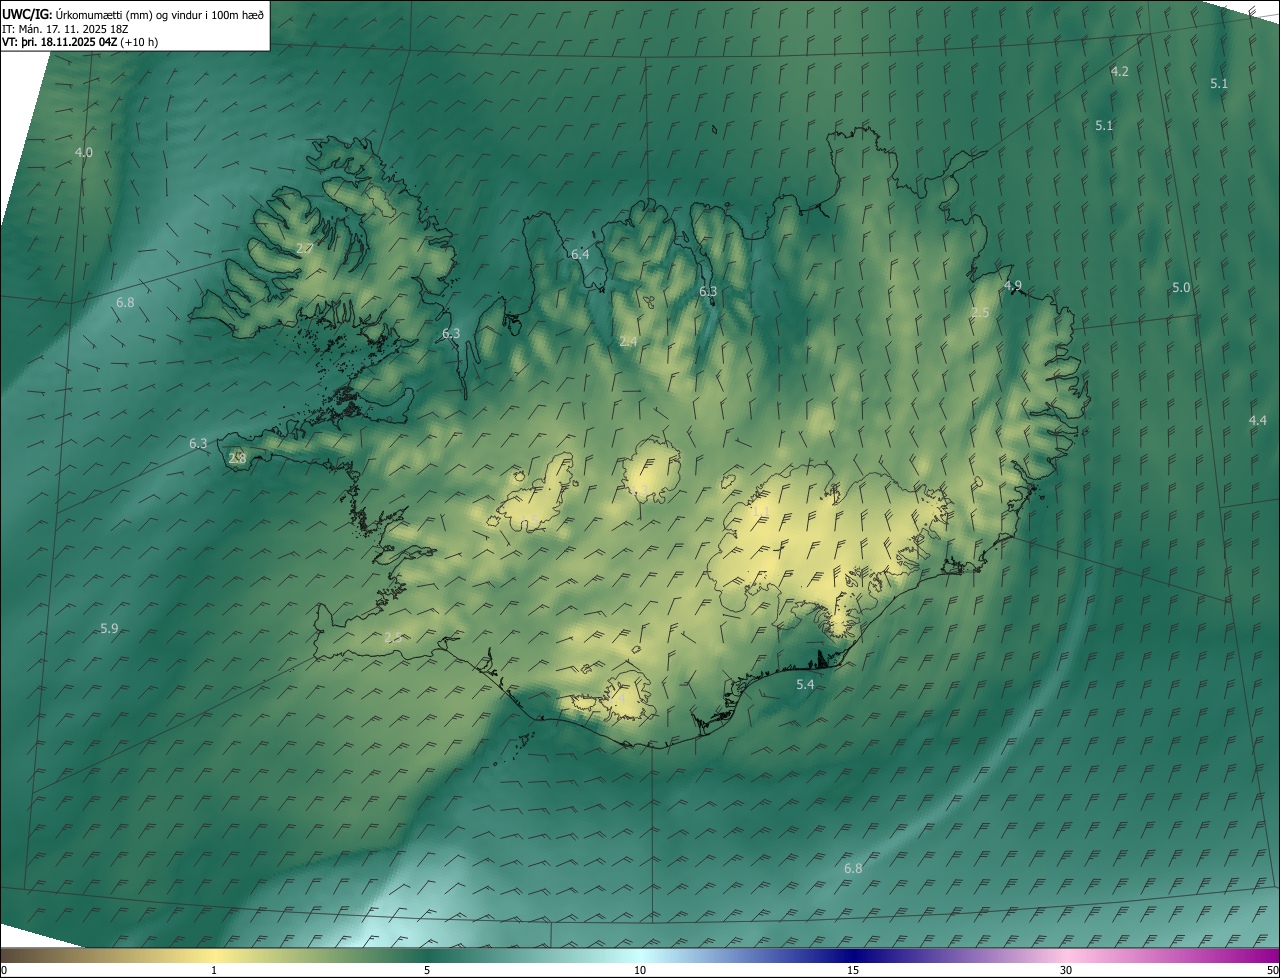
Task: Click the map value 4.4
Action: click(x=1258, y=421)
